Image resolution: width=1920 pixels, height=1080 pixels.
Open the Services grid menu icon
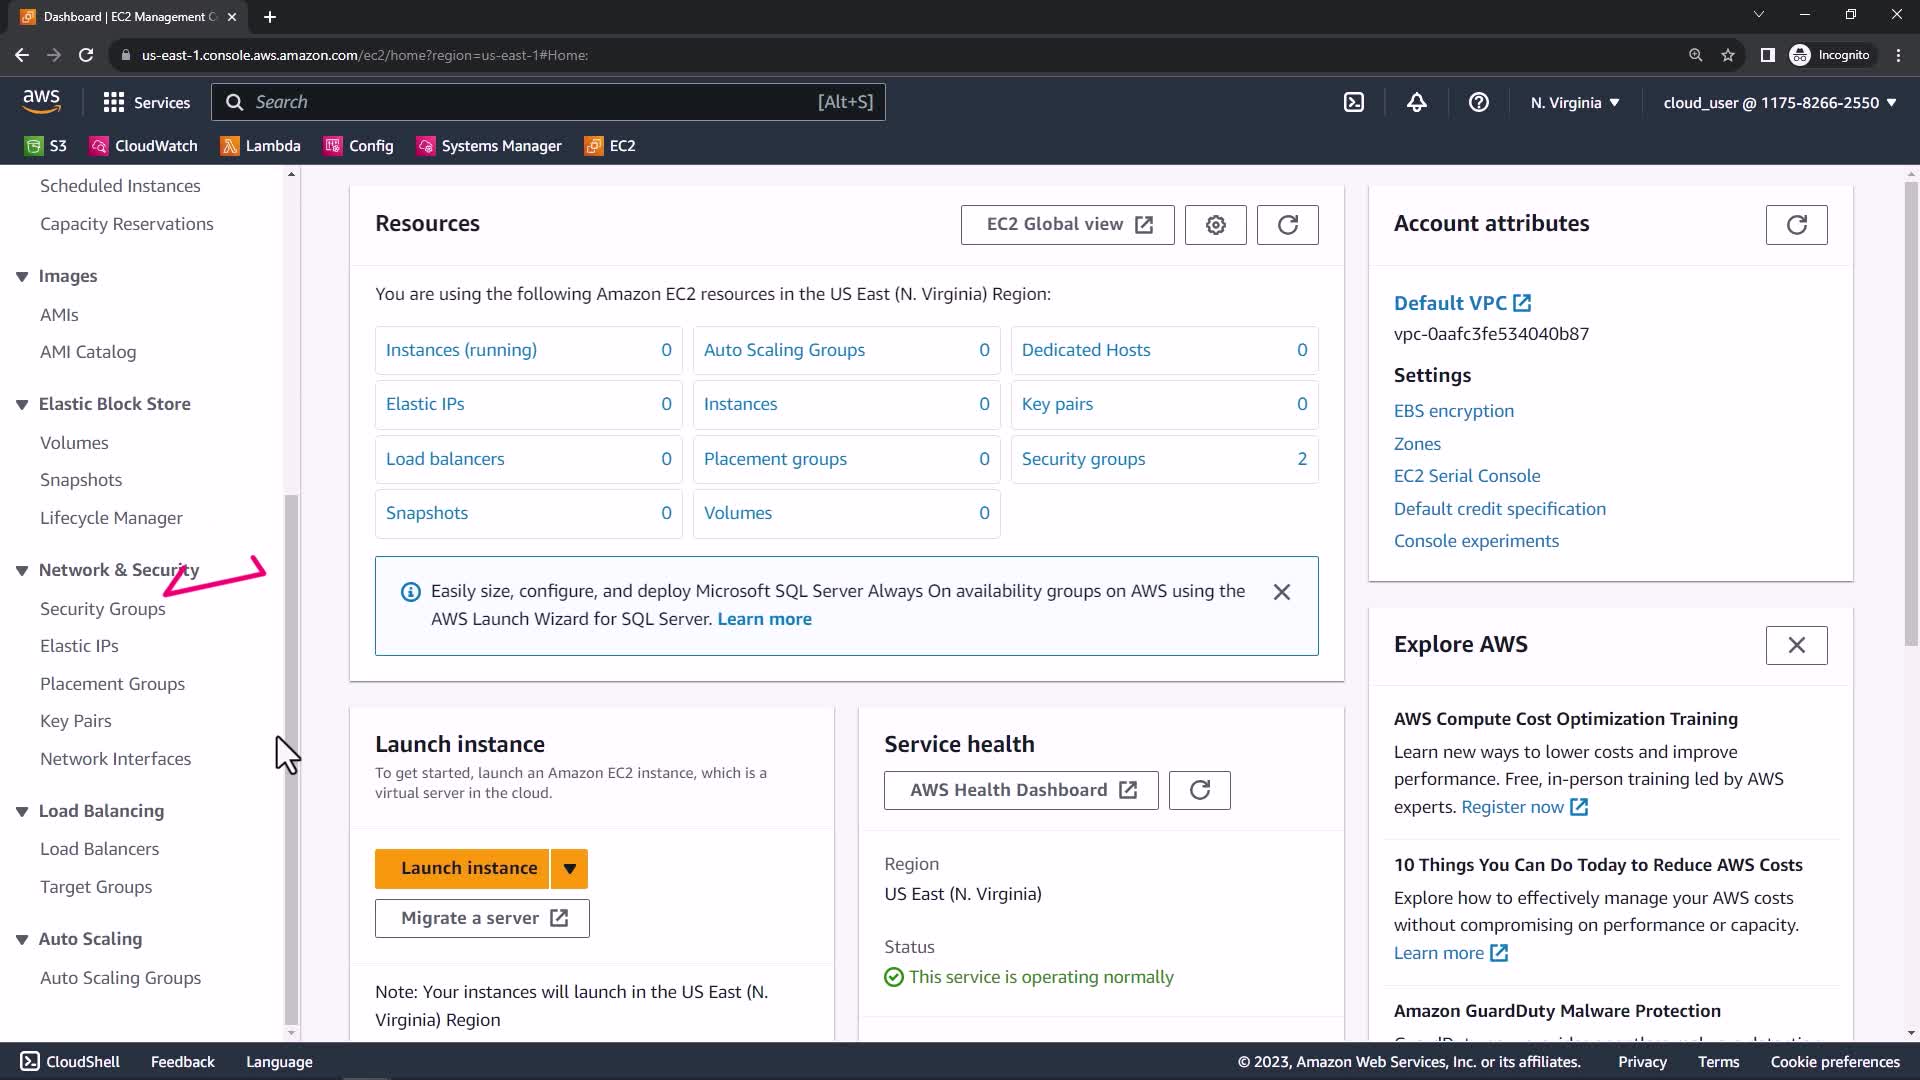click(x=114, y=102)
